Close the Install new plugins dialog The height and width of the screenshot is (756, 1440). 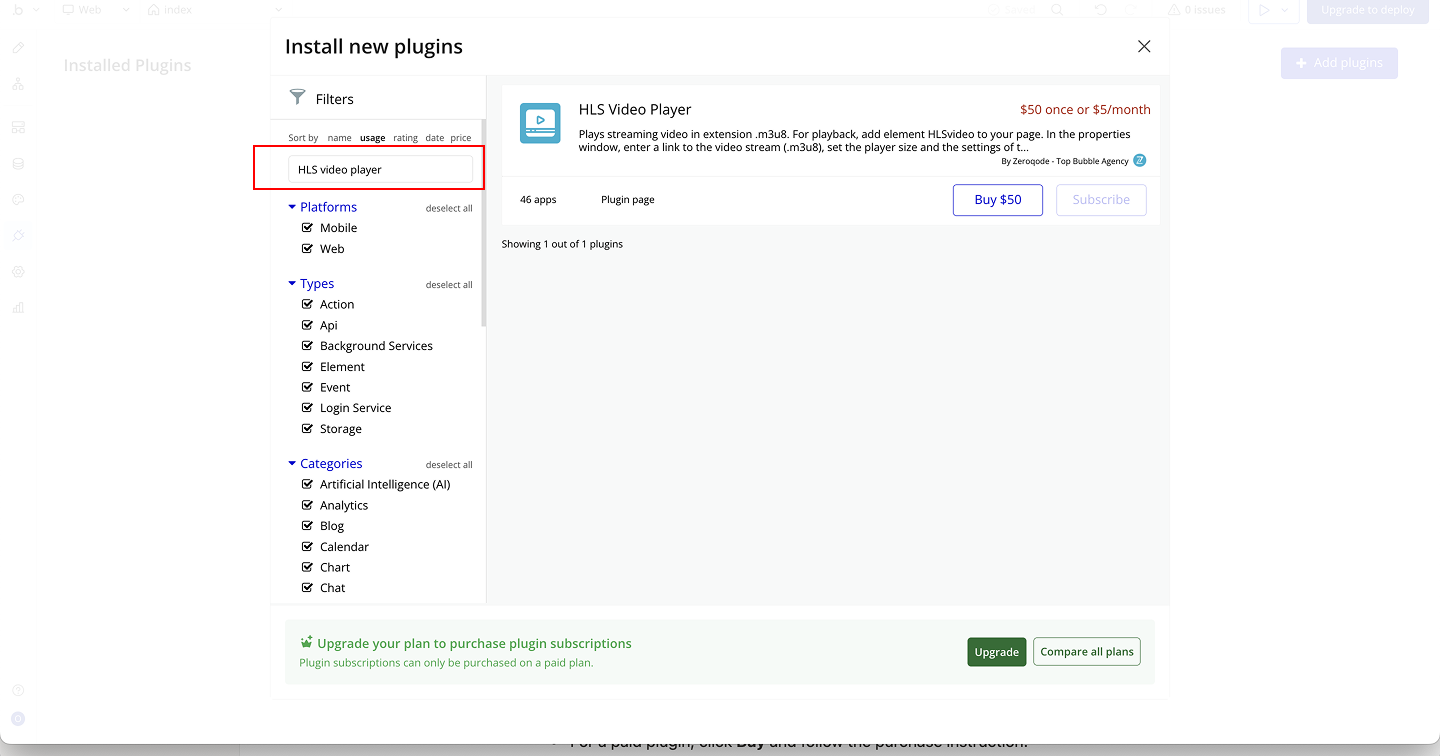click(x=1144, y=46)
